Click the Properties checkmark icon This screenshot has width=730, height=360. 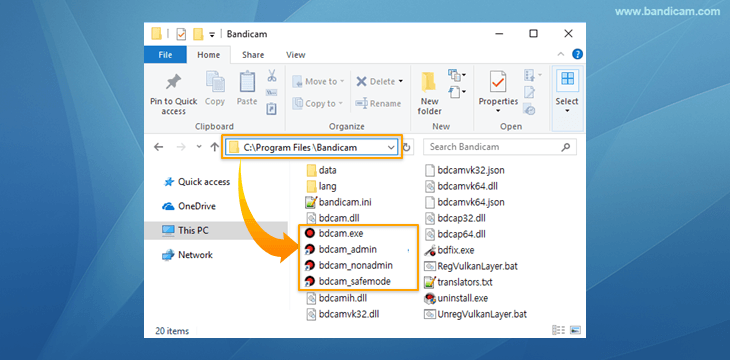coord(498,82)
